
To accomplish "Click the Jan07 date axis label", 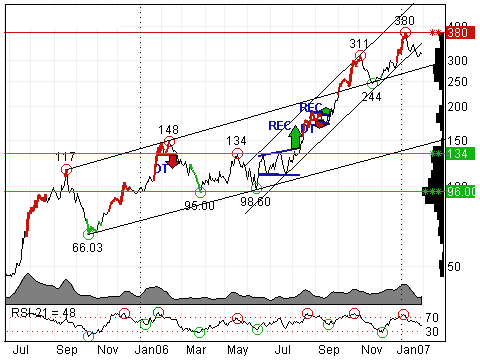I will click(x=413, y=350).
